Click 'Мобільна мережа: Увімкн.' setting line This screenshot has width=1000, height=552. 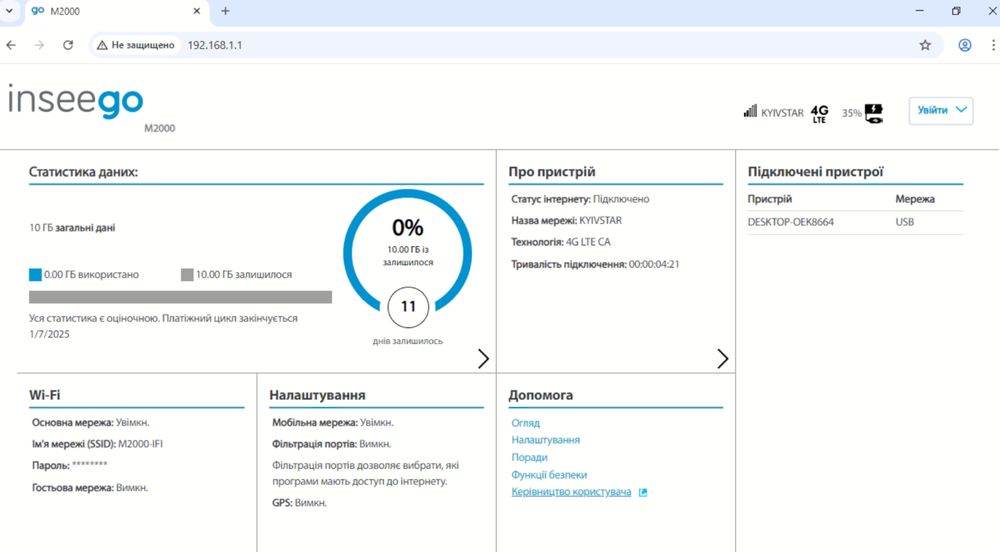[333, 423]
